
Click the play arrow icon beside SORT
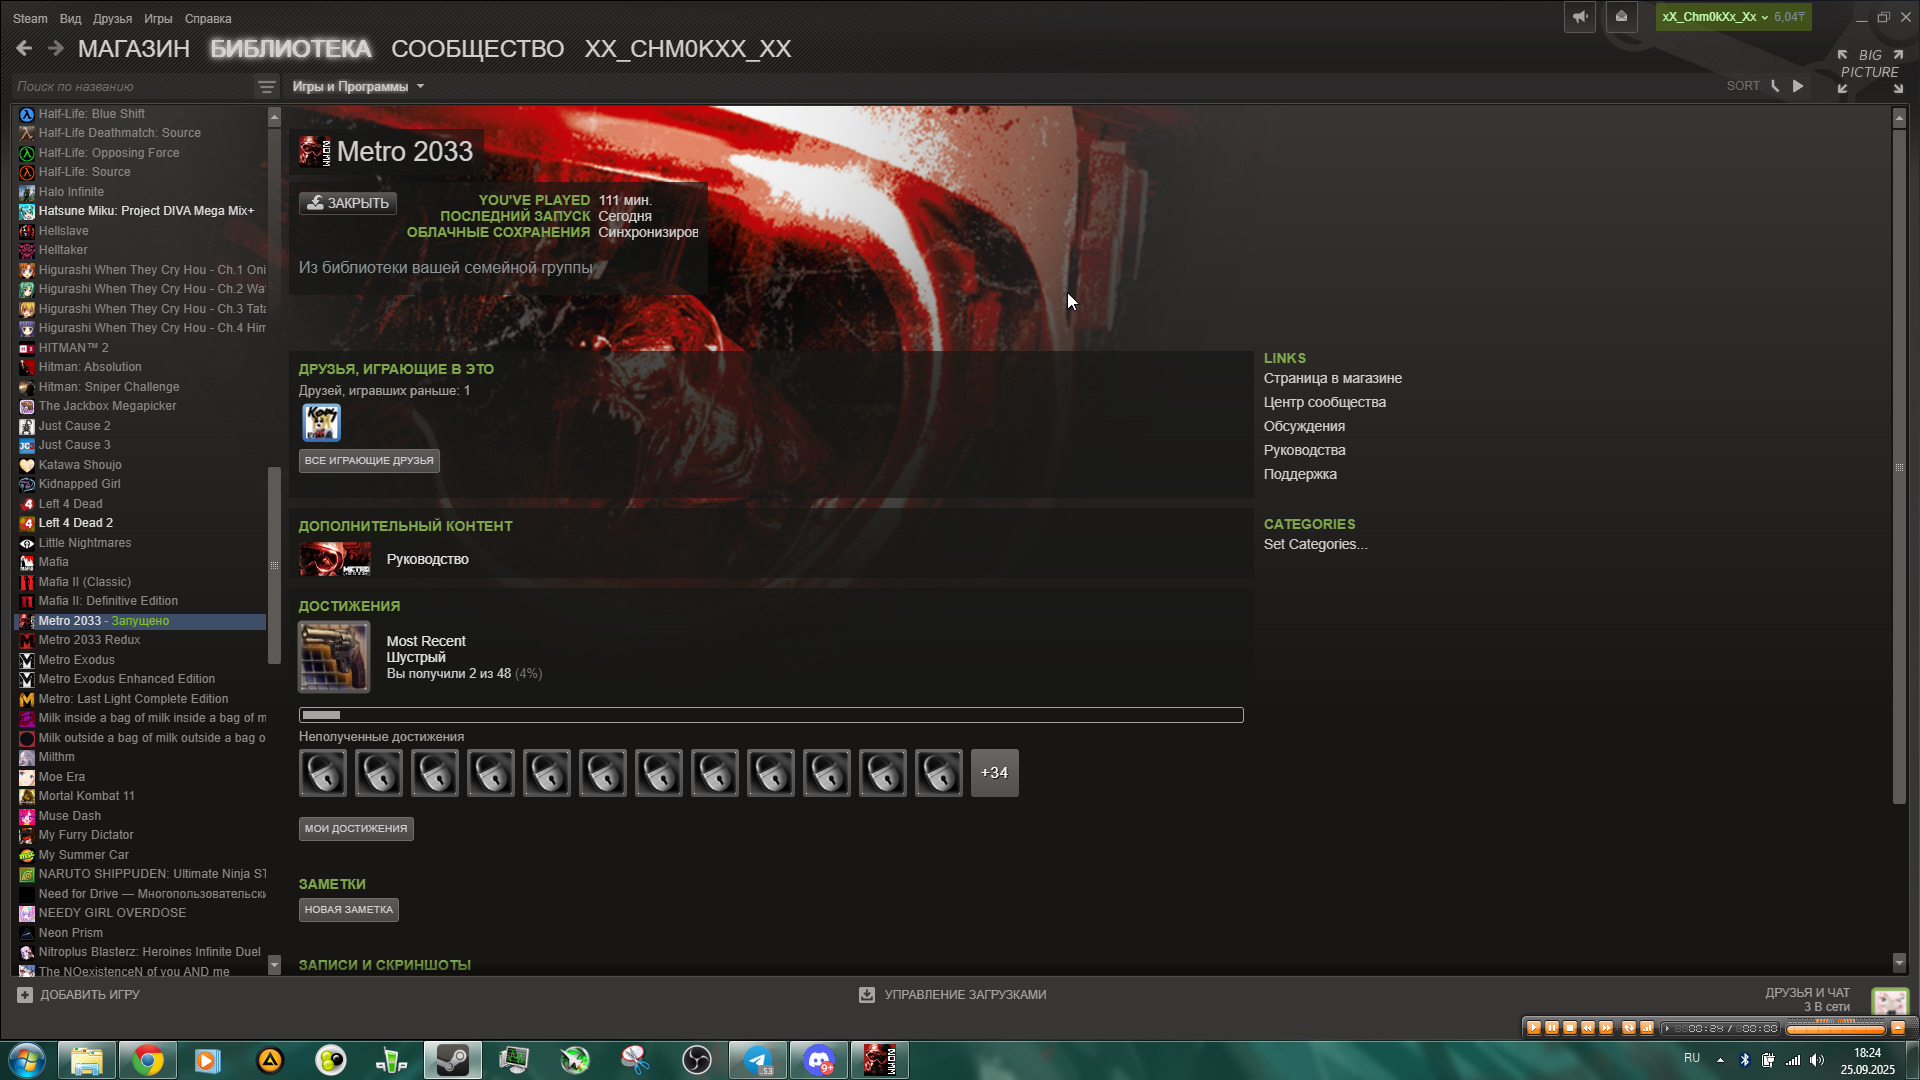click(x=1798, y=86)
